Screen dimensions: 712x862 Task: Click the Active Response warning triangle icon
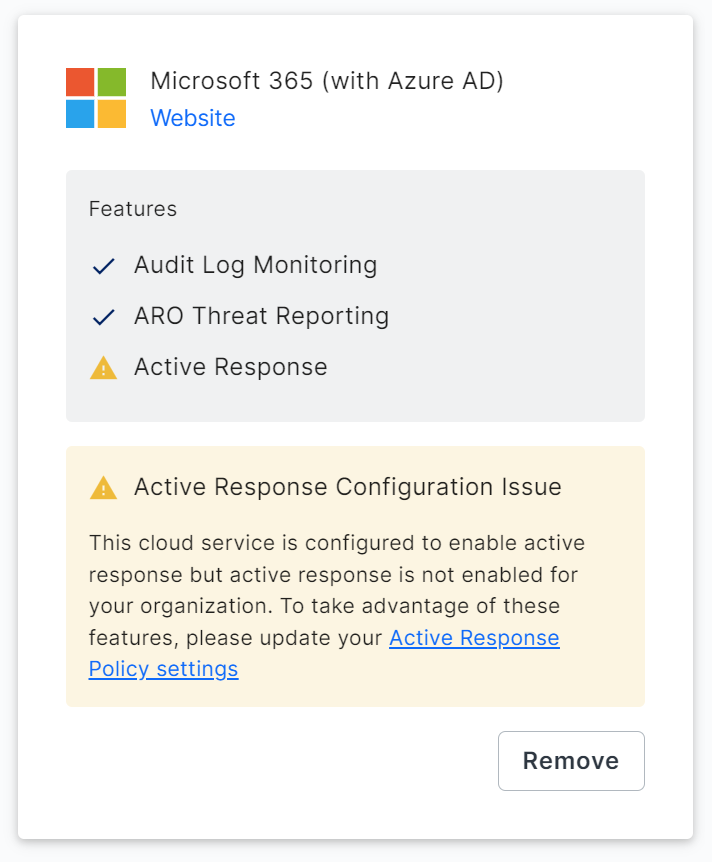click(x=103, y=368)
